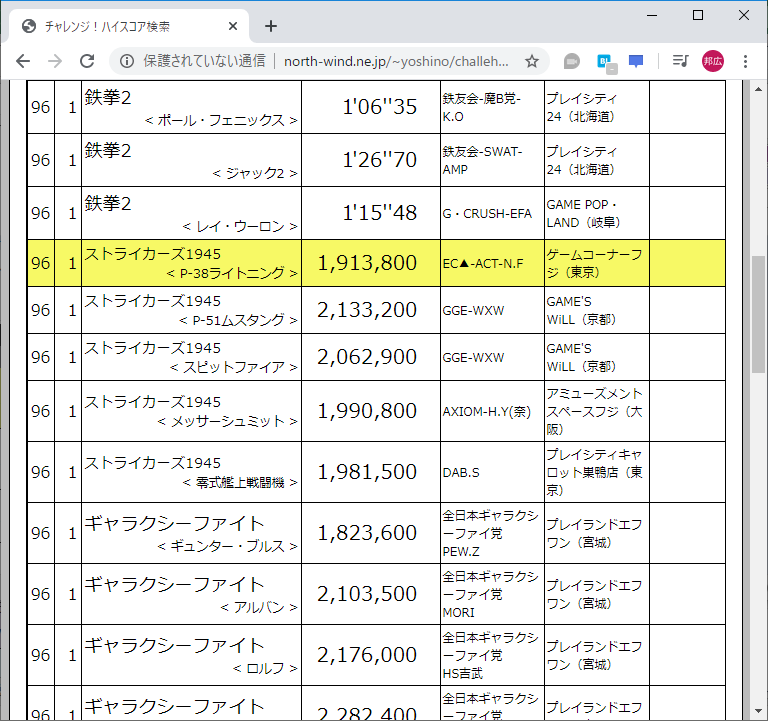Viewport: 768px width, 721px height.
Task: Click the P-38ライトニング entry
Action: 232,273
